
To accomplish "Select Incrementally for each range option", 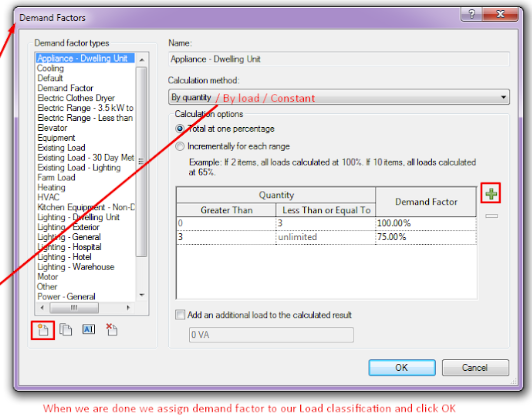I will (179, 146).
